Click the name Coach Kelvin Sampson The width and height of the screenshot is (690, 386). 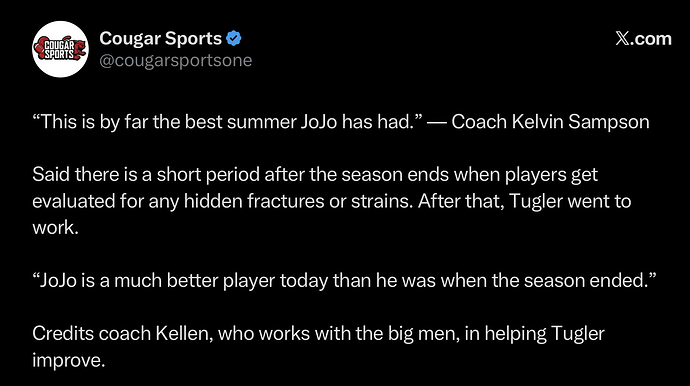pos(550,122)
